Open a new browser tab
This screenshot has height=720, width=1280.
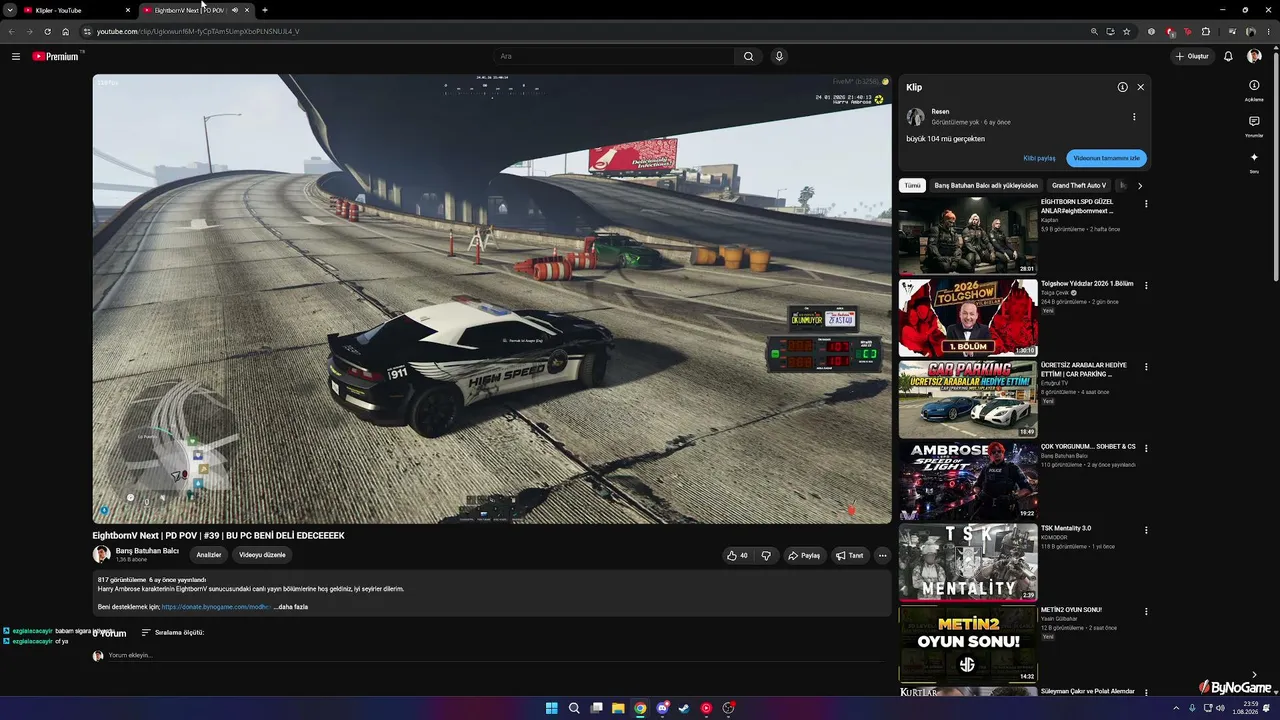[264, 10]
